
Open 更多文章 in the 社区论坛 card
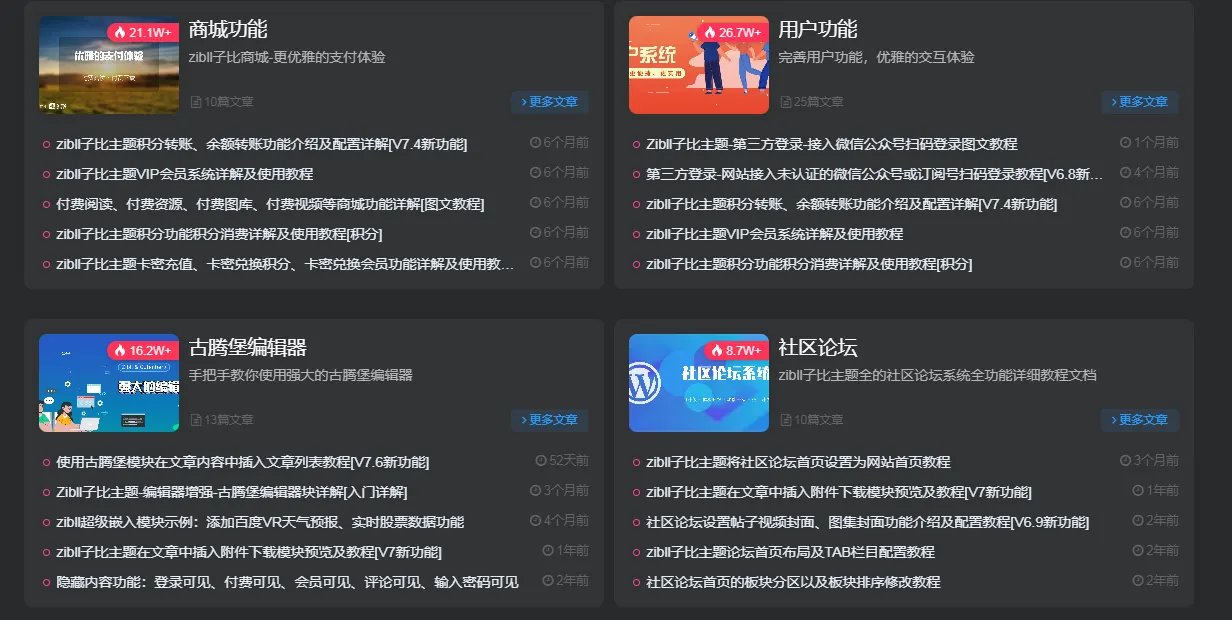coord(1140,420)
